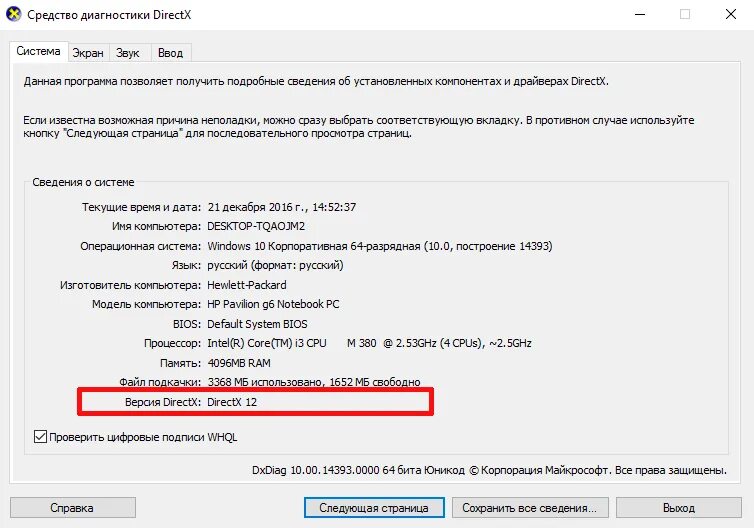Select the Windows 10 Корпоративная OS value

380,246
